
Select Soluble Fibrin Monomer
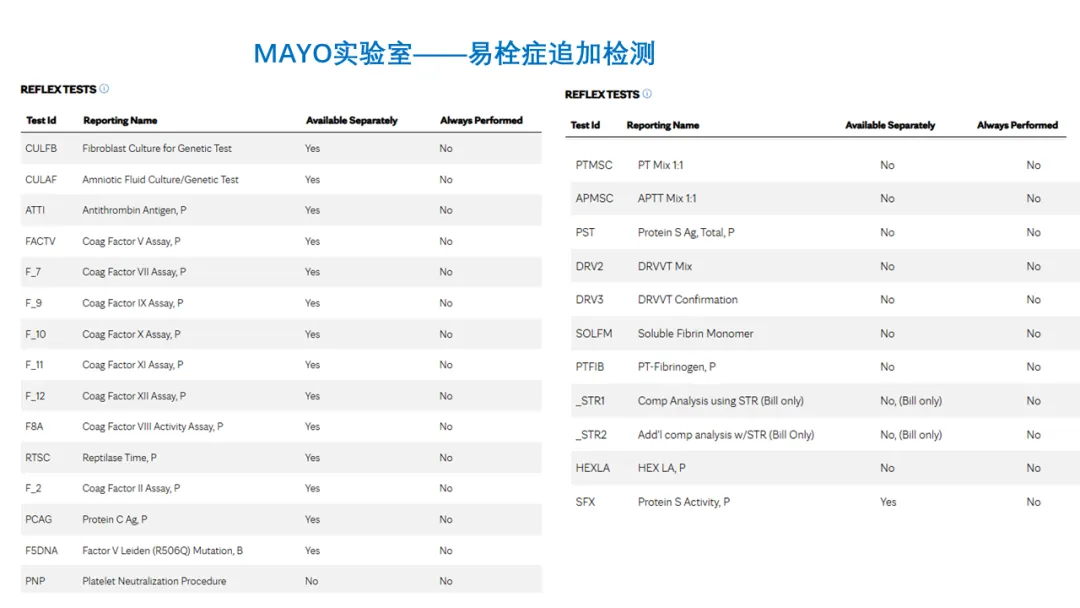[x=696, y=333]
